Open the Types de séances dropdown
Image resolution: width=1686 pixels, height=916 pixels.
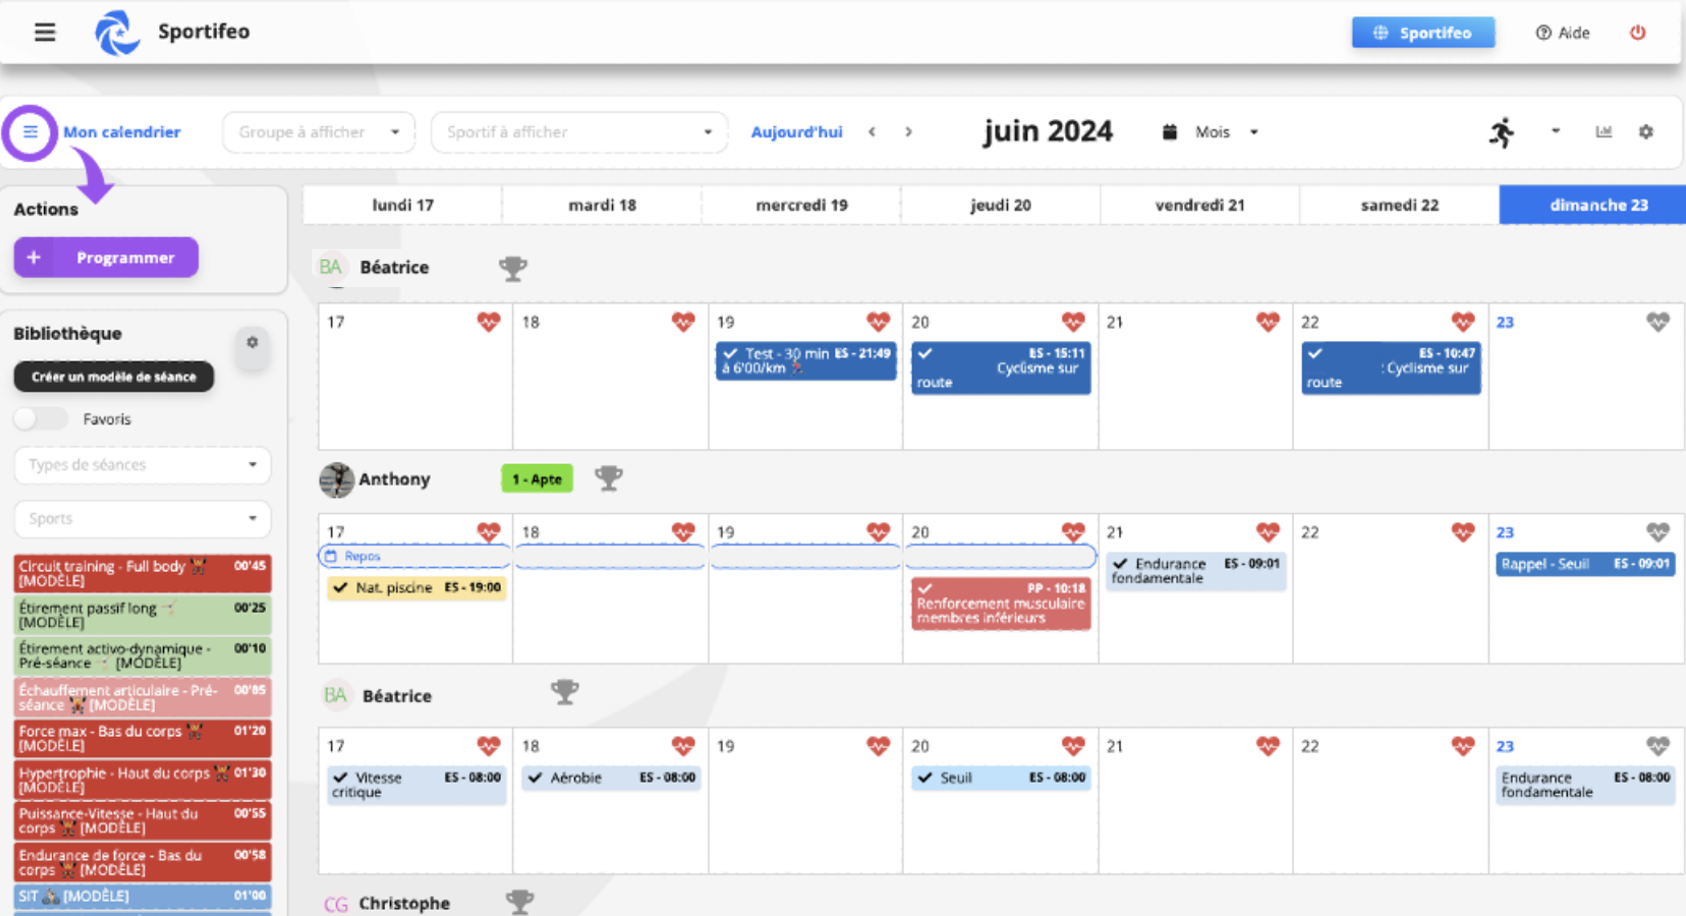(x=142, y=465)
